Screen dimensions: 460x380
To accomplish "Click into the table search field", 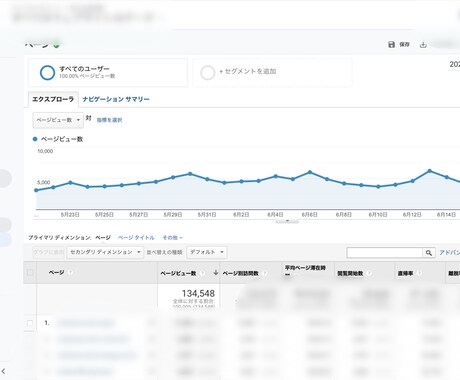I will [x=384, y=253].
